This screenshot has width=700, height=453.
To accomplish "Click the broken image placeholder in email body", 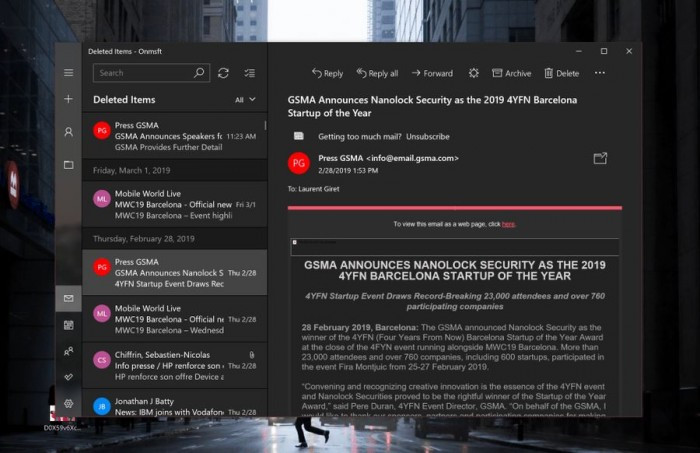I will 454,246.
